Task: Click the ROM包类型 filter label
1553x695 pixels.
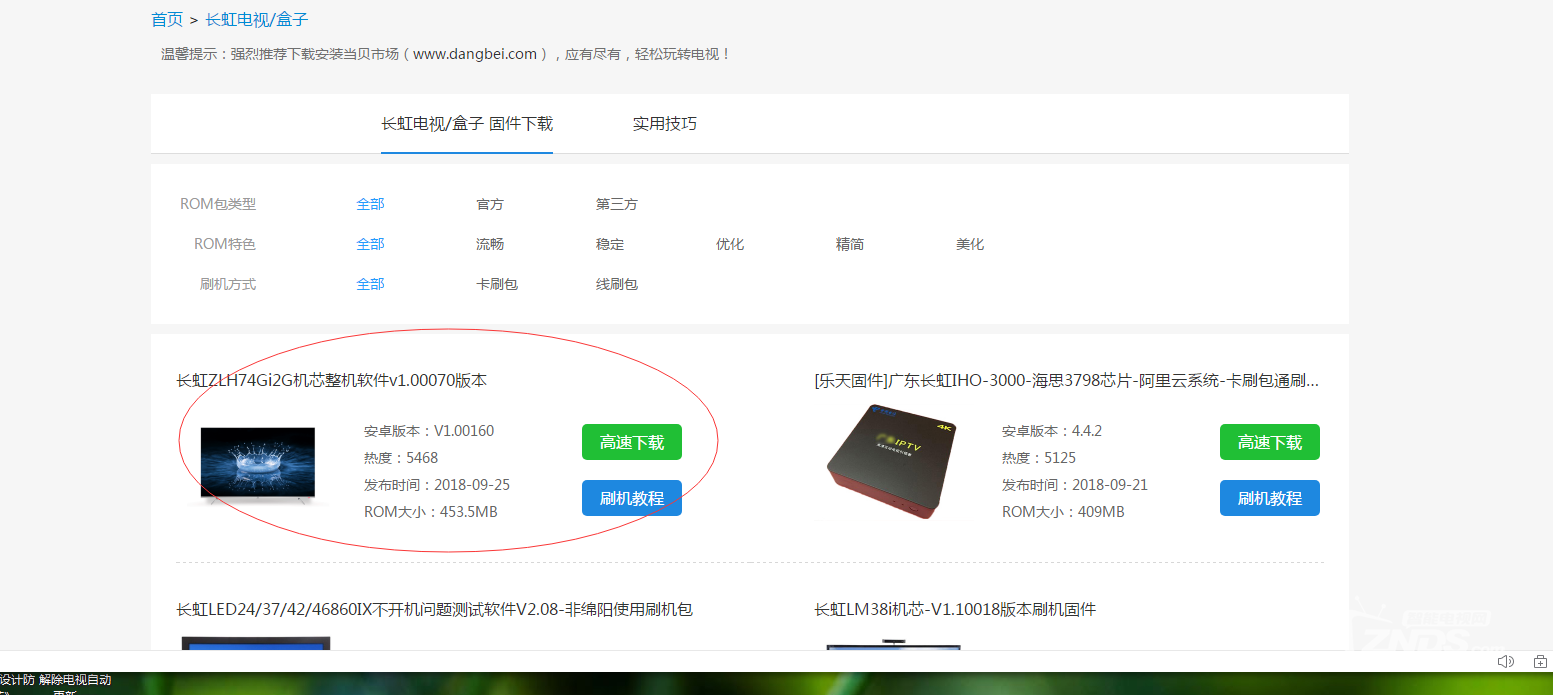Action: point(218,204)
